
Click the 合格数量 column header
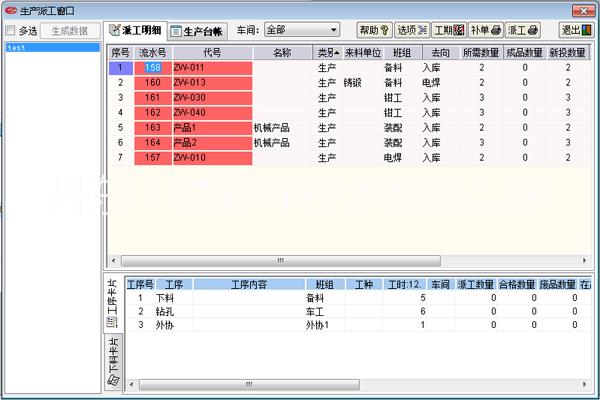point(517,284)
